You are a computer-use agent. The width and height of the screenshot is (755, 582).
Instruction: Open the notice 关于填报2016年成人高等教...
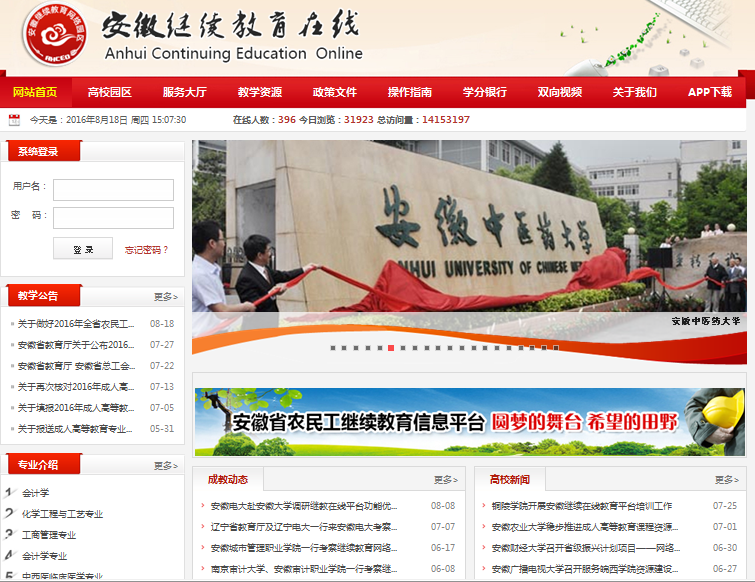pyautogui.click(x=76, y=408)
